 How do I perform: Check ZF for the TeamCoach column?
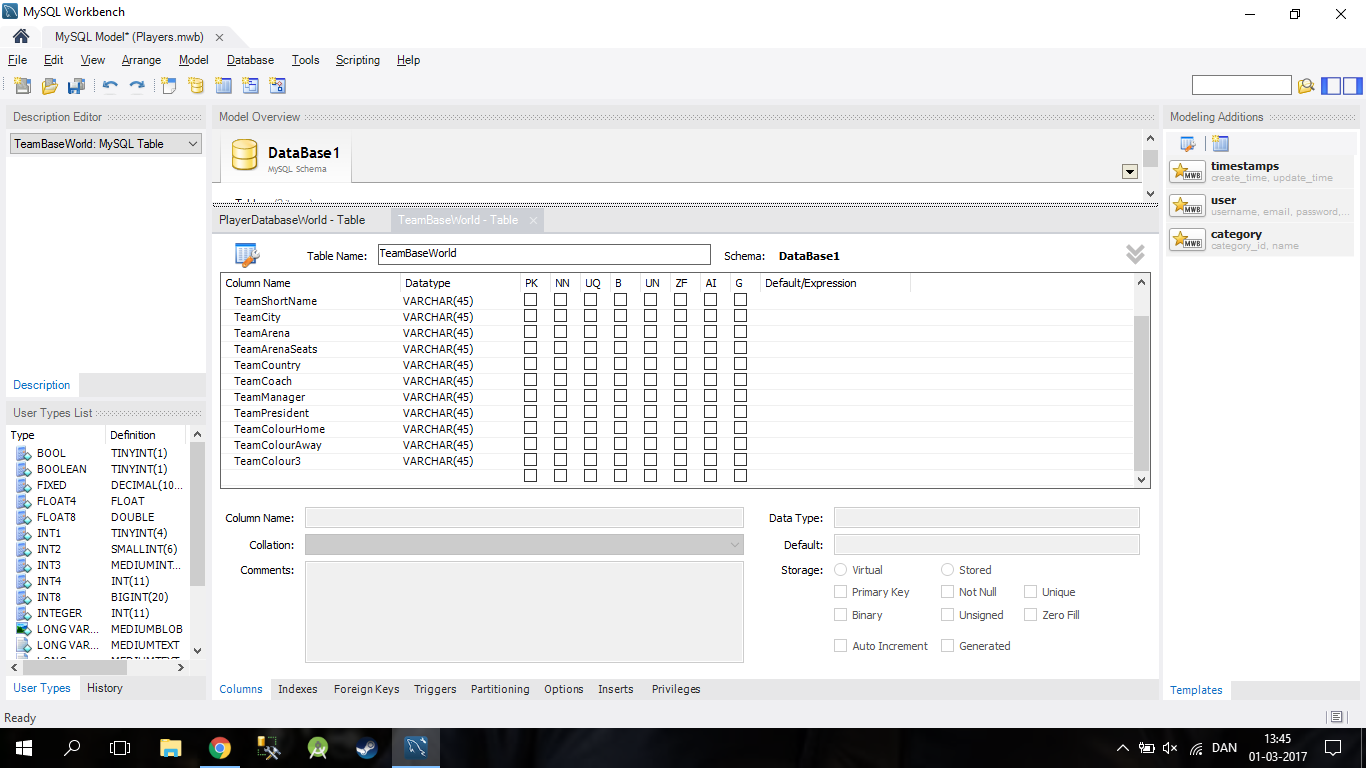681,380
